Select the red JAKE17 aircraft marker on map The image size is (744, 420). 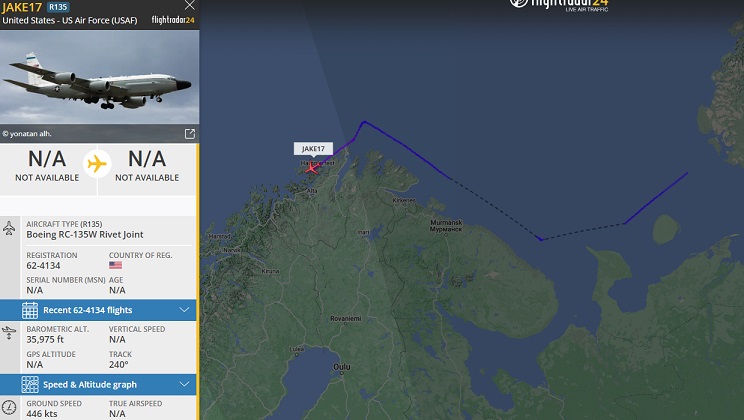311,168
